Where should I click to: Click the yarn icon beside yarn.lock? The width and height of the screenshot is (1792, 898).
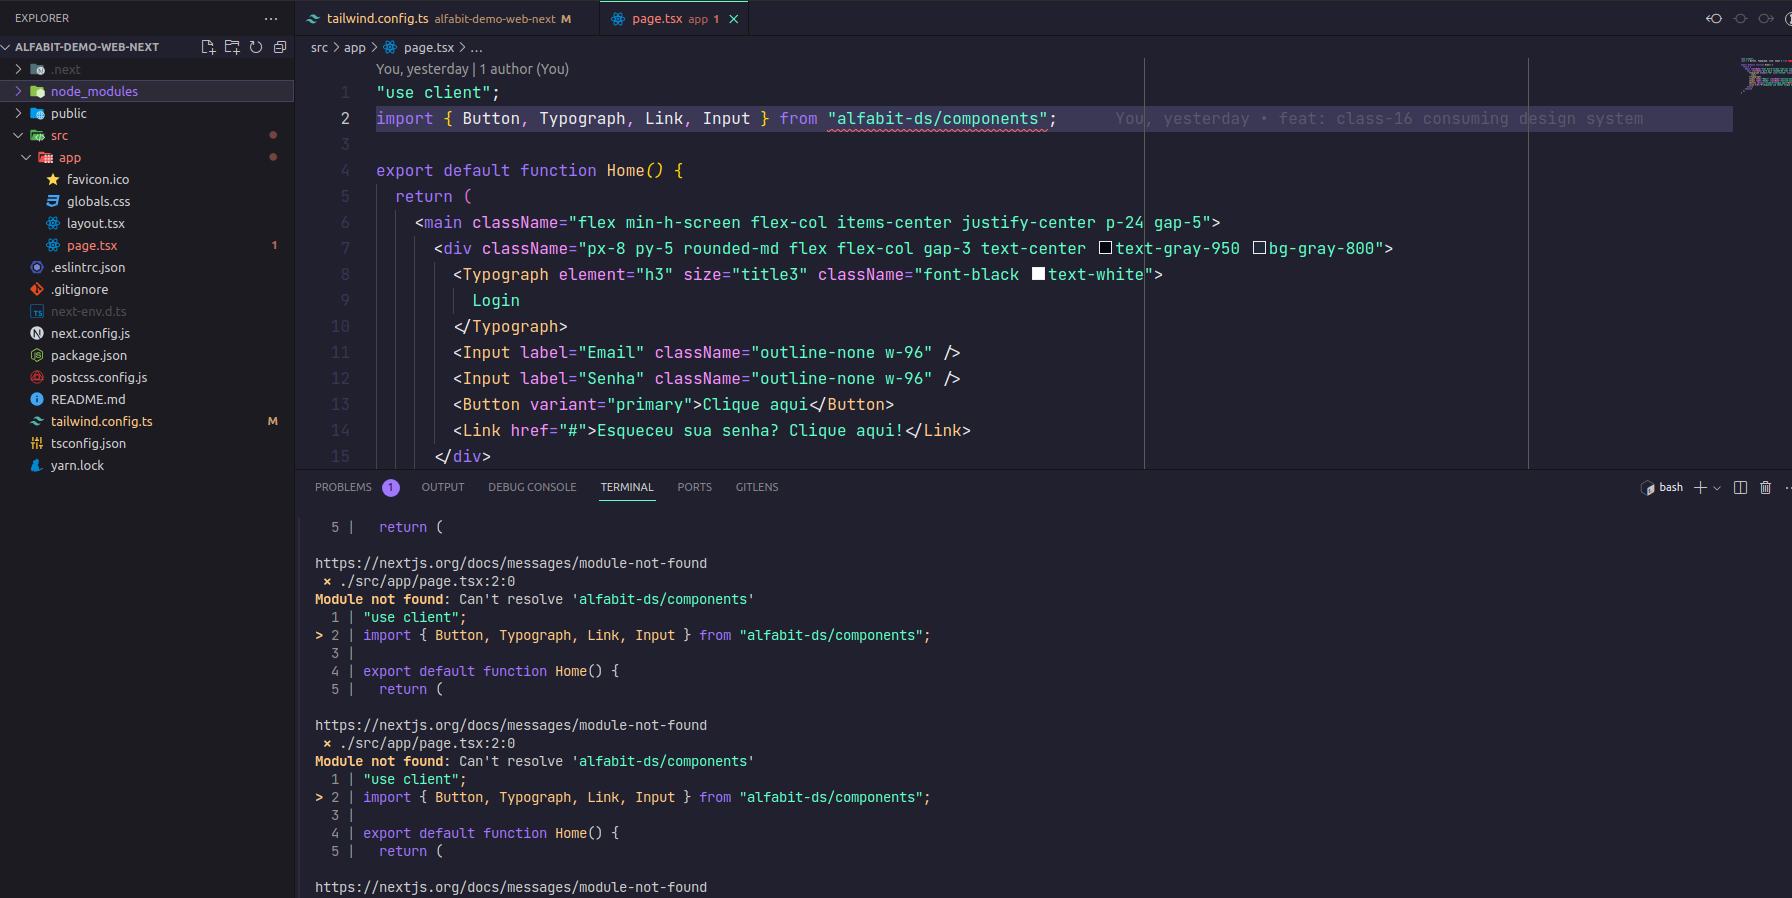tap(37, 465)
